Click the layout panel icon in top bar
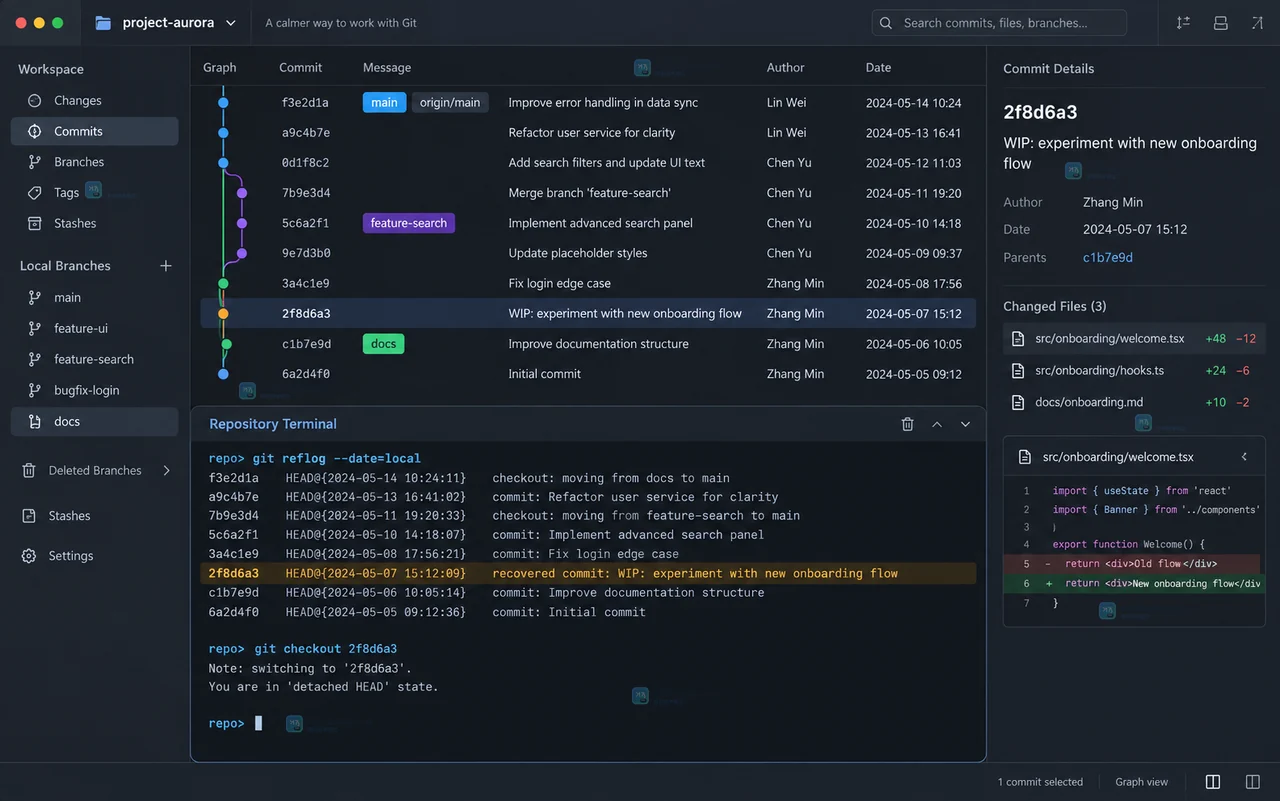 pos(1220,22)
